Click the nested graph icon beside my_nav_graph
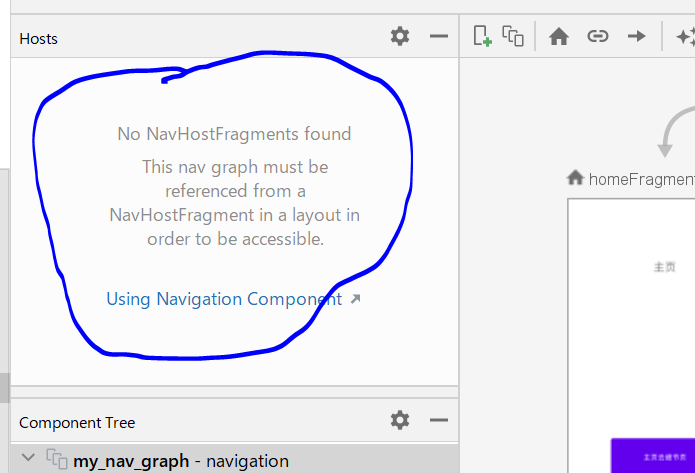 pos(57,458)
